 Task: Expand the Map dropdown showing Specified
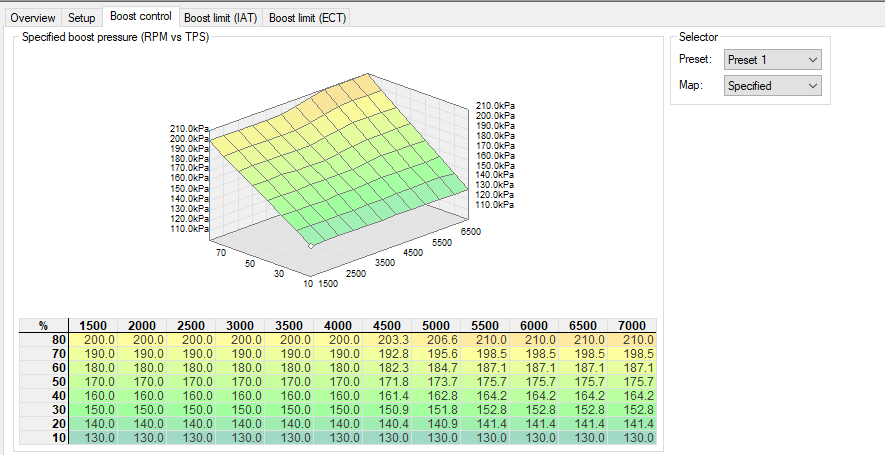pos(773,86)
